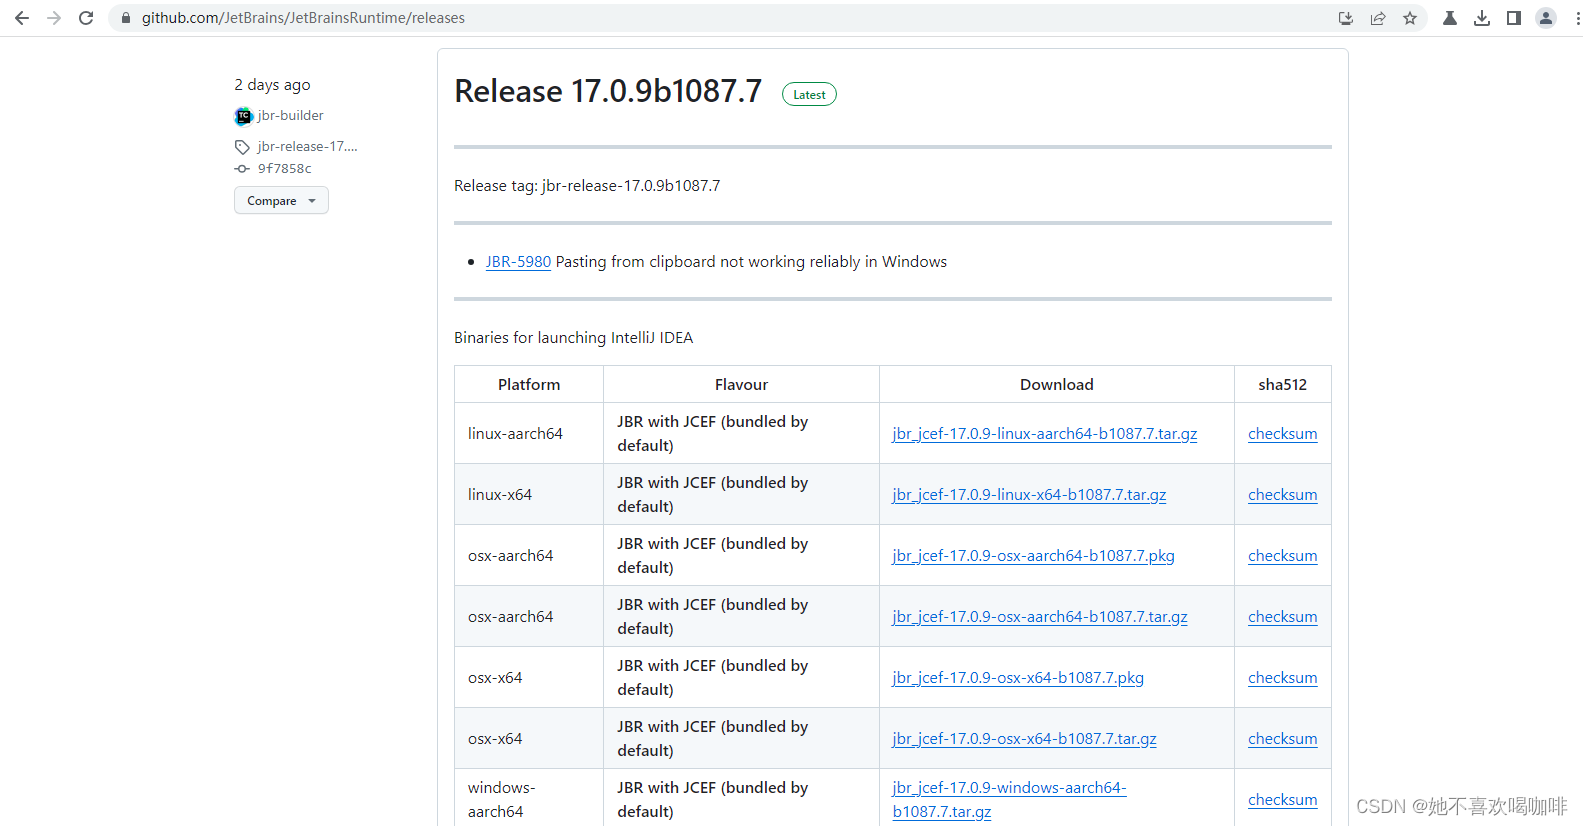Open checksum for windows-aarch64 row
The width and height of the screenshot is (1583, 826).
[x=1283, y=800]
